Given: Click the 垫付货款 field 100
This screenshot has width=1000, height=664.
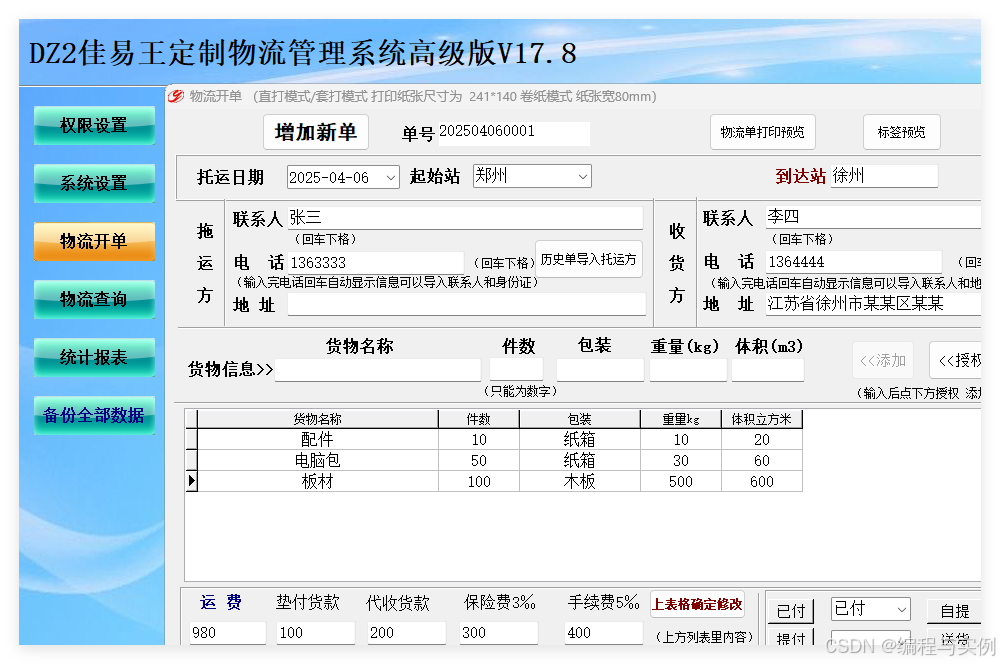Looking at the screenshot, I should coord(316,633).
